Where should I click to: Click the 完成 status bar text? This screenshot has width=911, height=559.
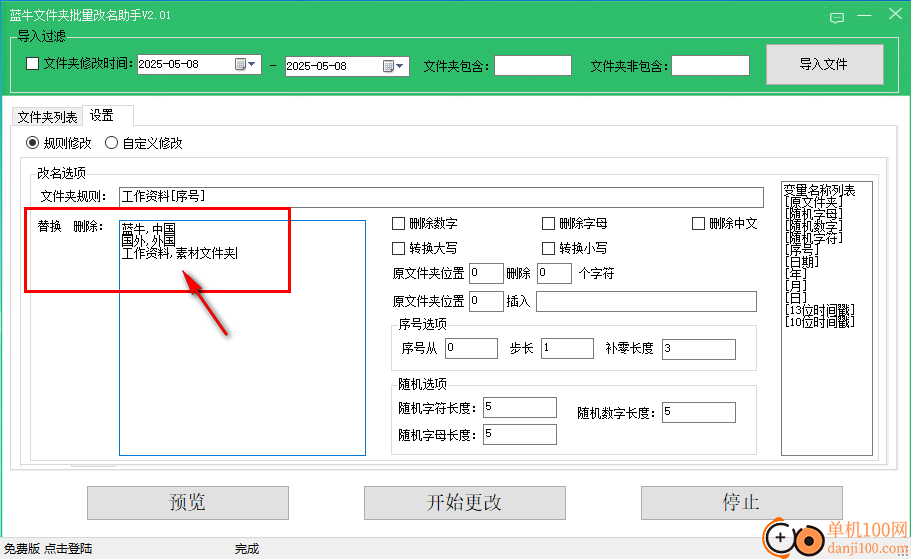pyautogui.click(x=247, y=549)
